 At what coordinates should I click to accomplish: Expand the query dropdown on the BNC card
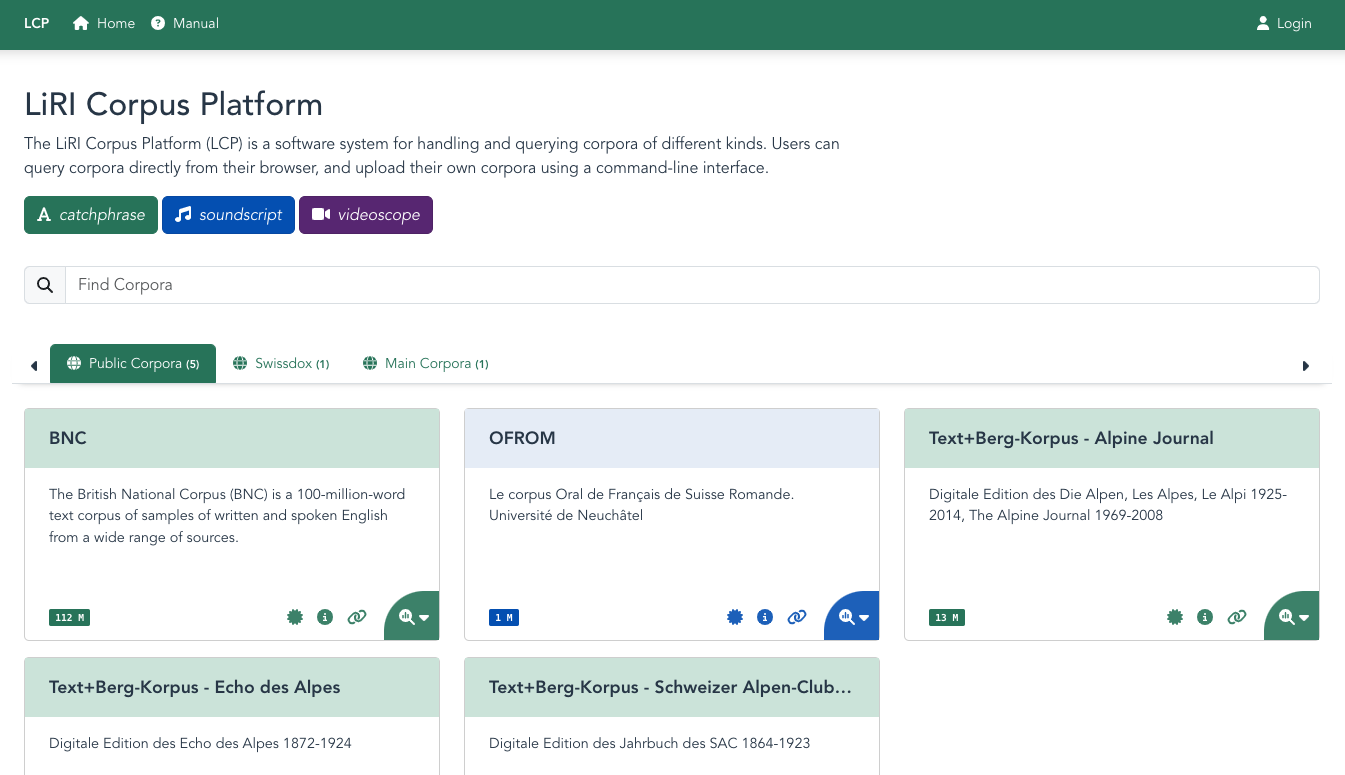point(413,617)
